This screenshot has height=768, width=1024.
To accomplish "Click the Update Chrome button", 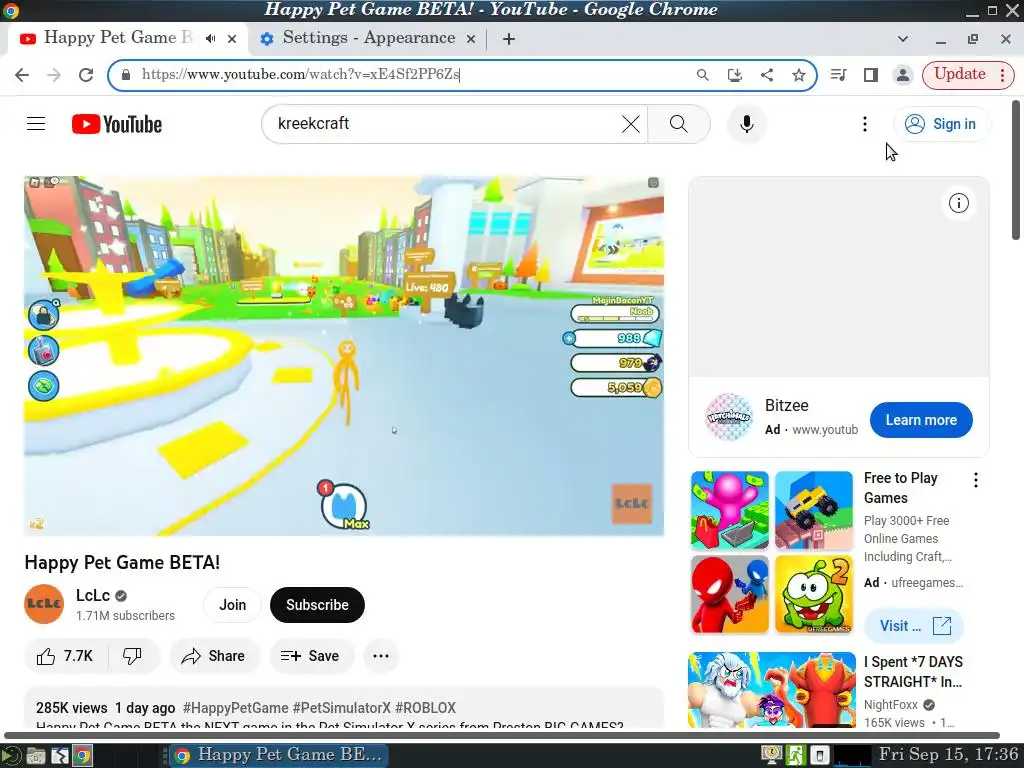I will coord(959,74).
